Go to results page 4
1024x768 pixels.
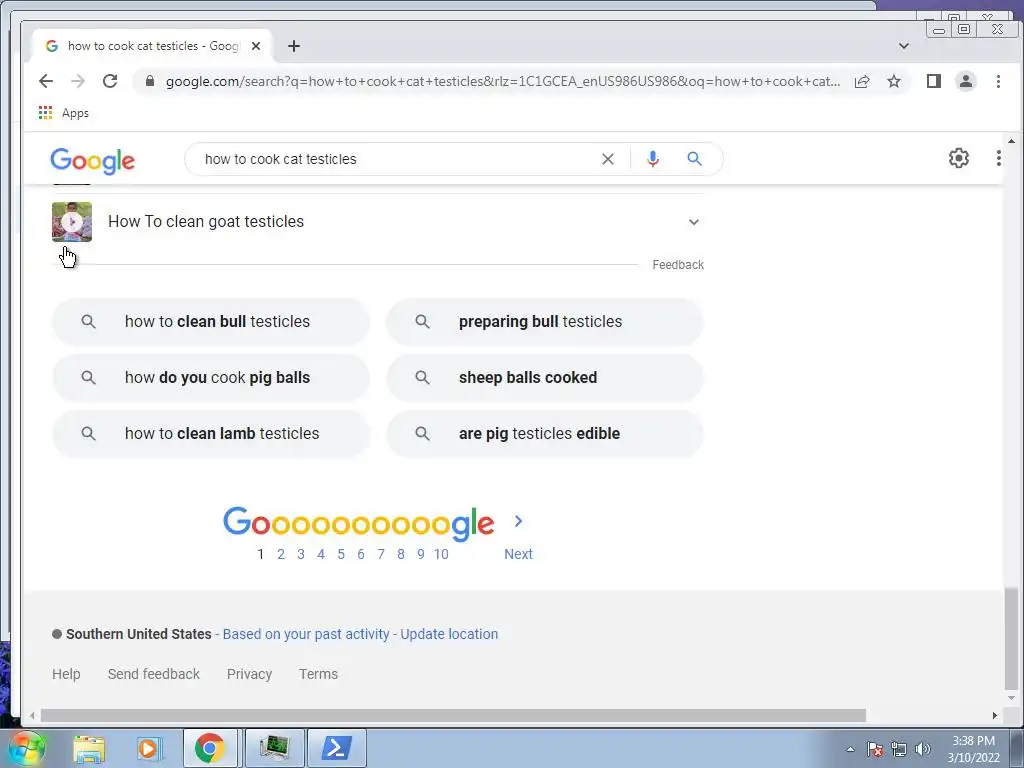[321, 554]
